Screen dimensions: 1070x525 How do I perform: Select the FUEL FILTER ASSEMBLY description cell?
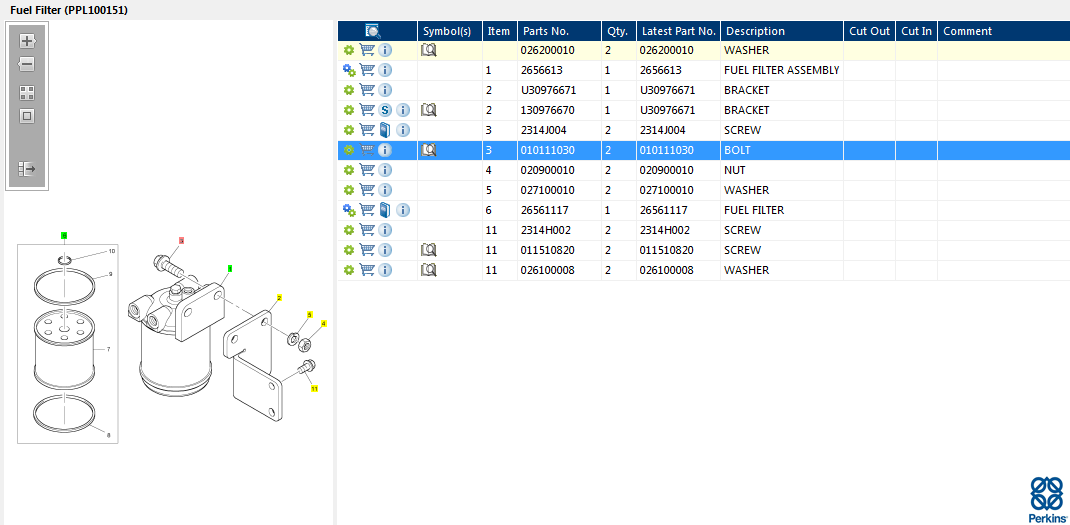tap(781, 70)
